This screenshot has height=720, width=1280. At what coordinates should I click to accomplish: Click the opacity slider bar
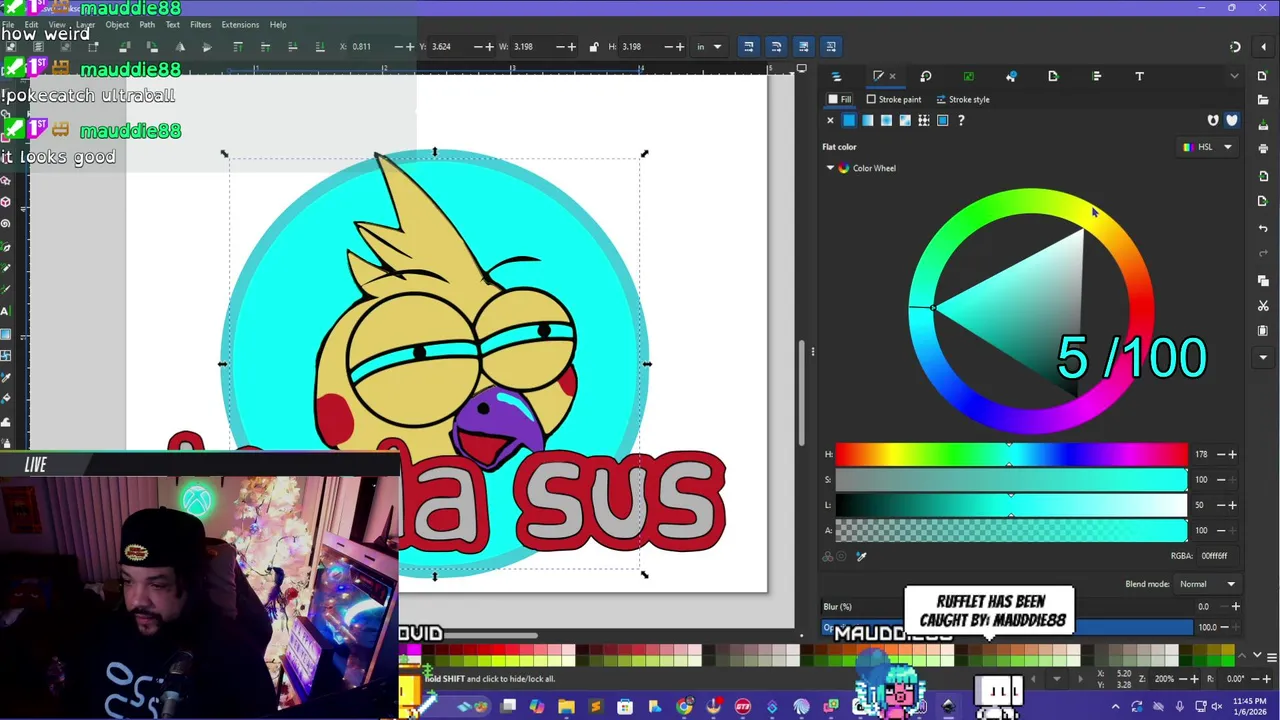(1008, 627)
